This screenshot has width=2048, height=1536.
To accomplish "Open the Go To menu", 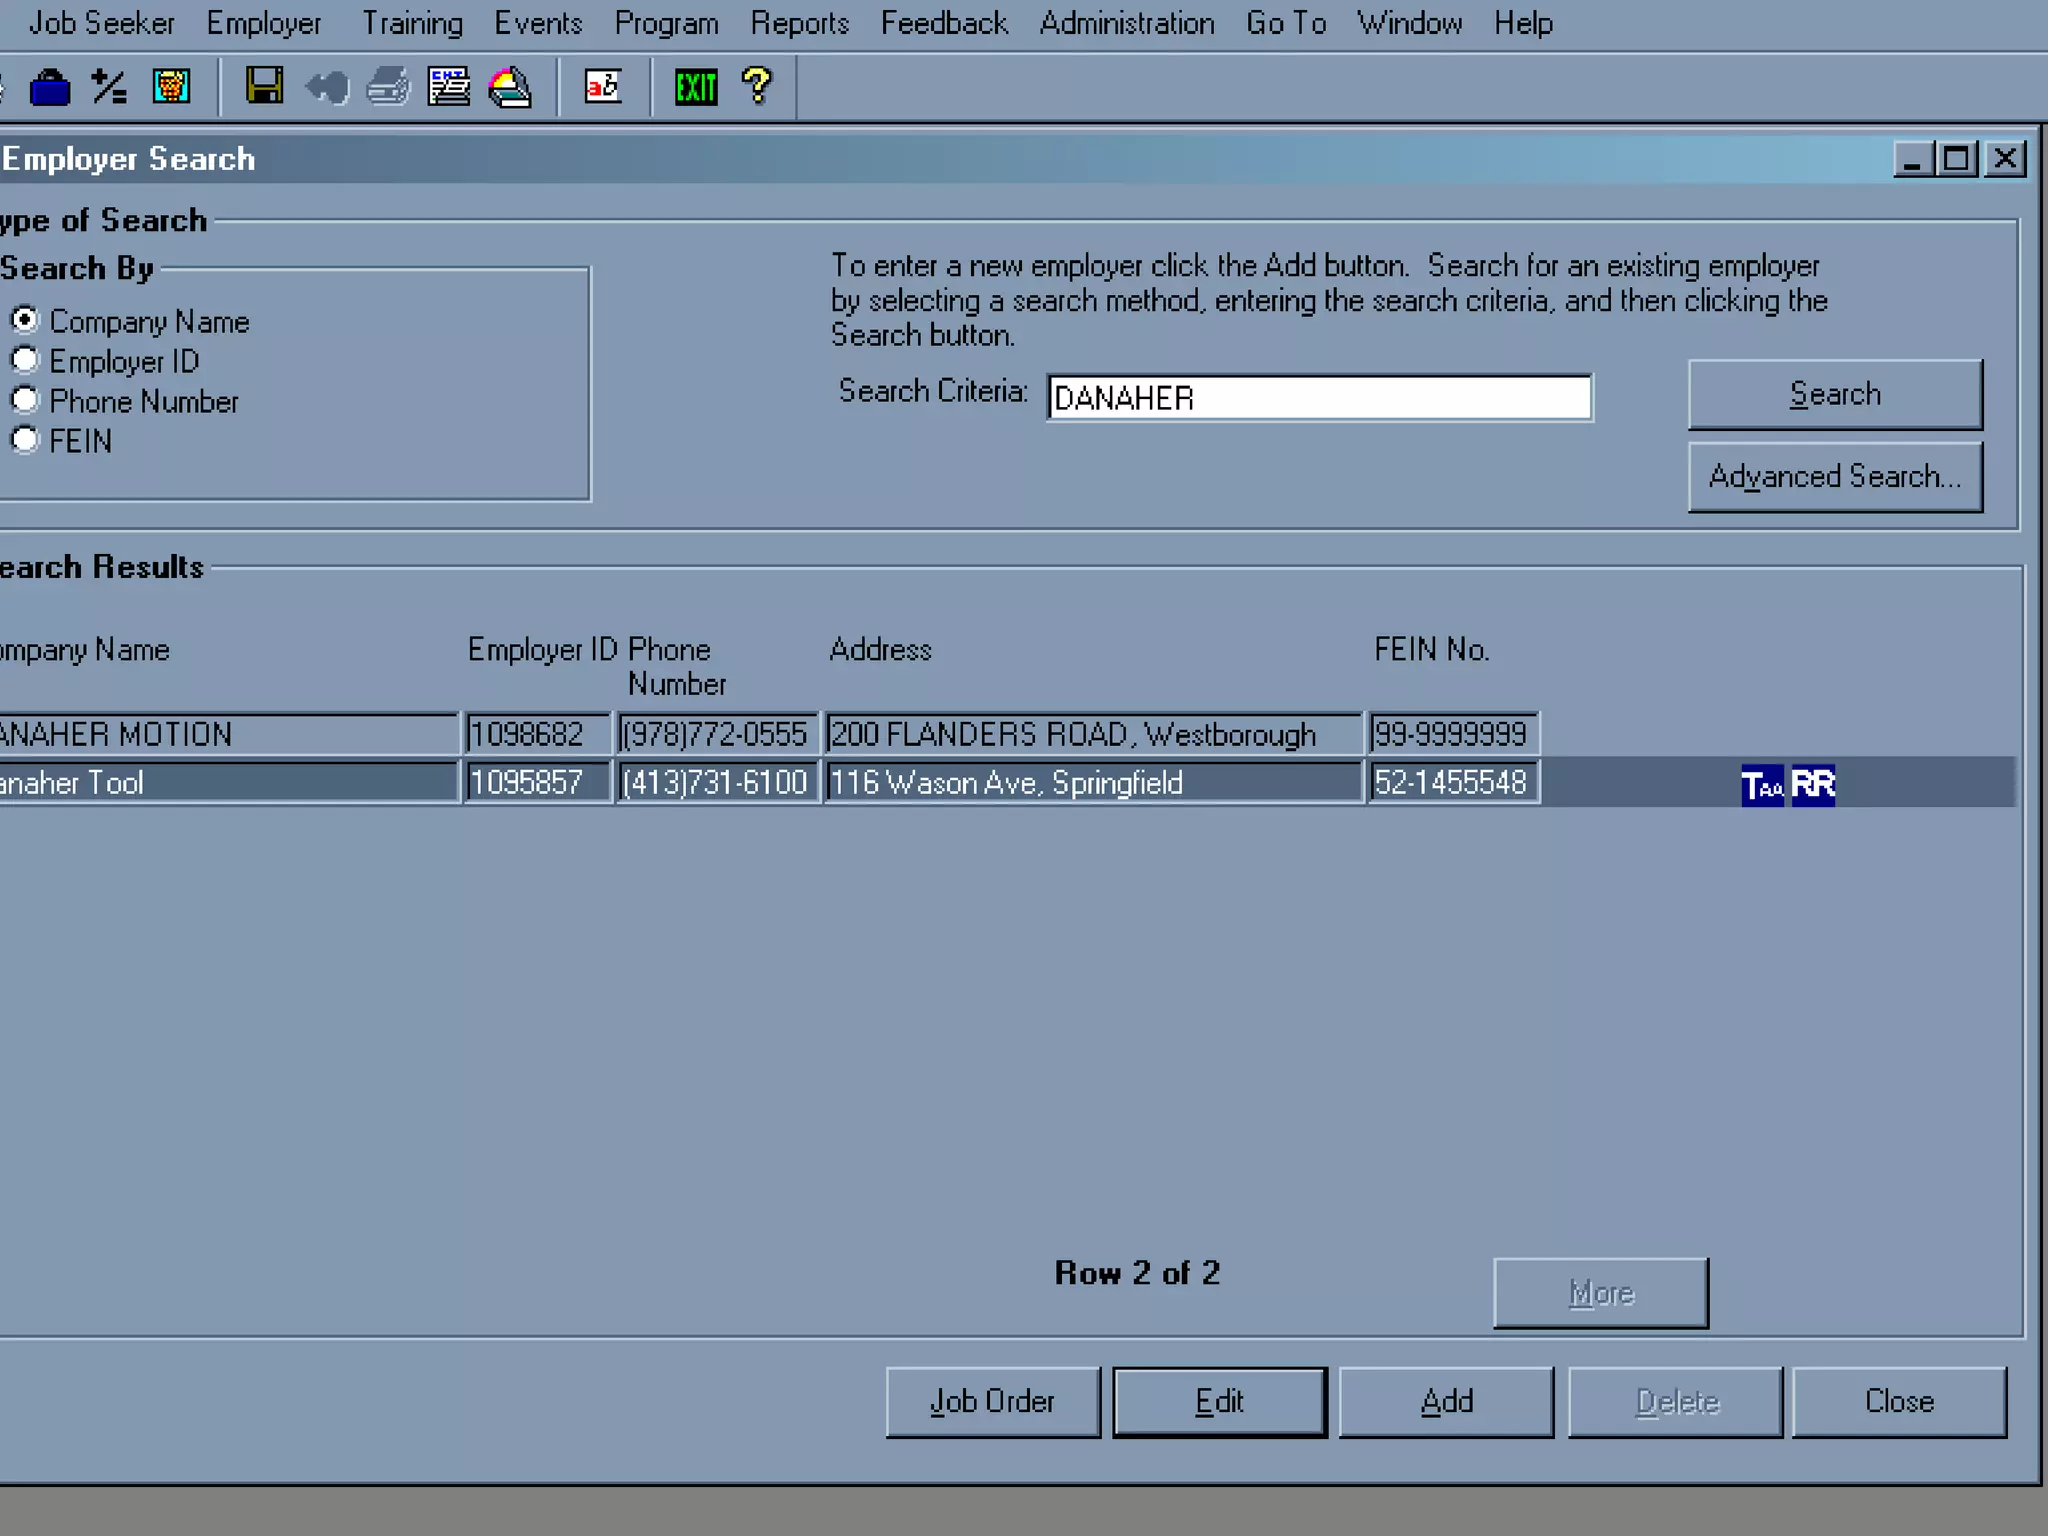I will 1285,23.
